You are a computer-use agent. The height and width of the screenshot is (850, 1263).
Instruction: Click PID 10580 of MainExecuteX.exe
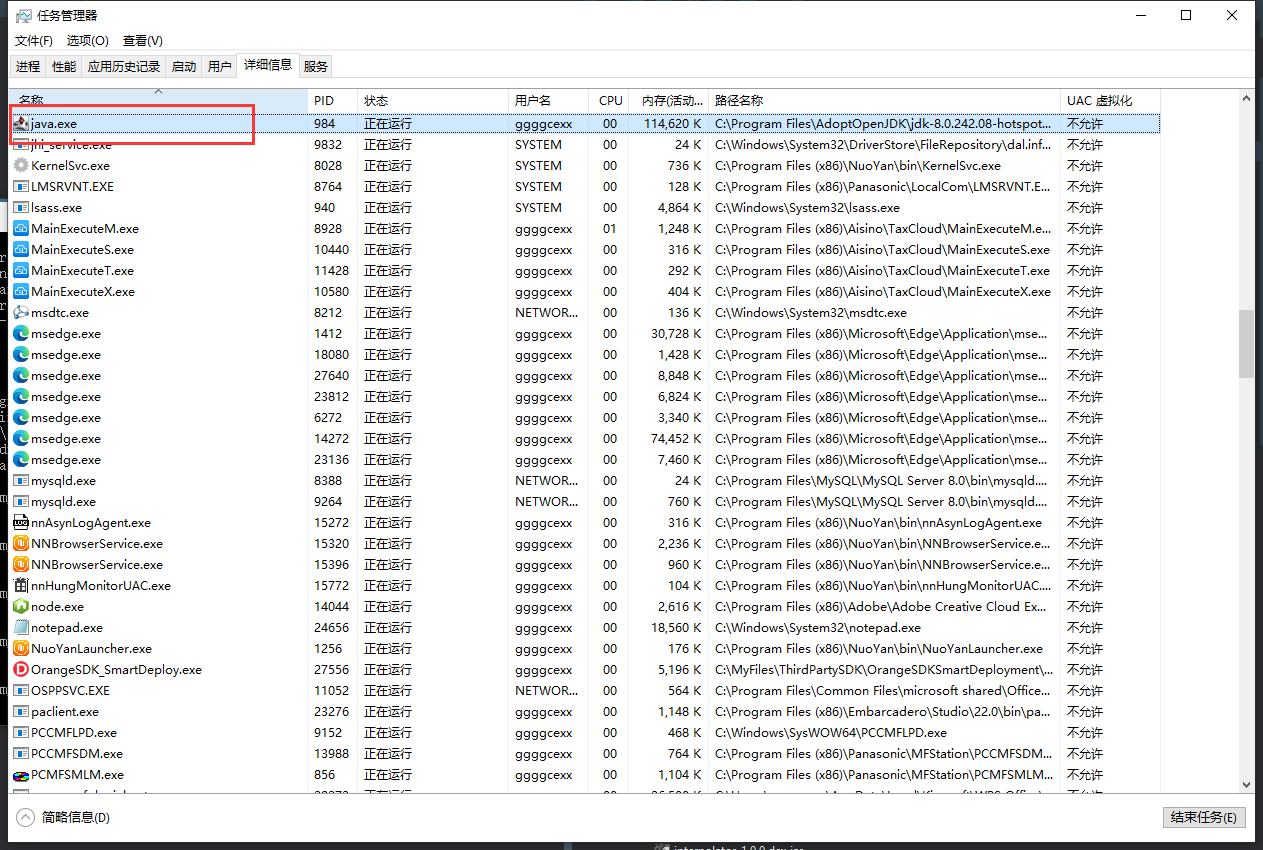point(330,292)
